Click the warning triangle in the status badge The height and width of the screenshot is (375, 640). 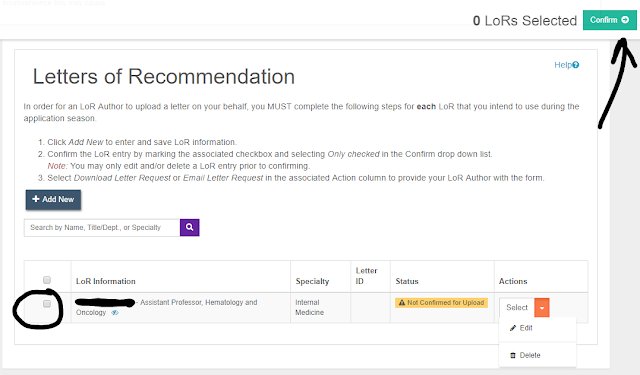tap(402, 303)
